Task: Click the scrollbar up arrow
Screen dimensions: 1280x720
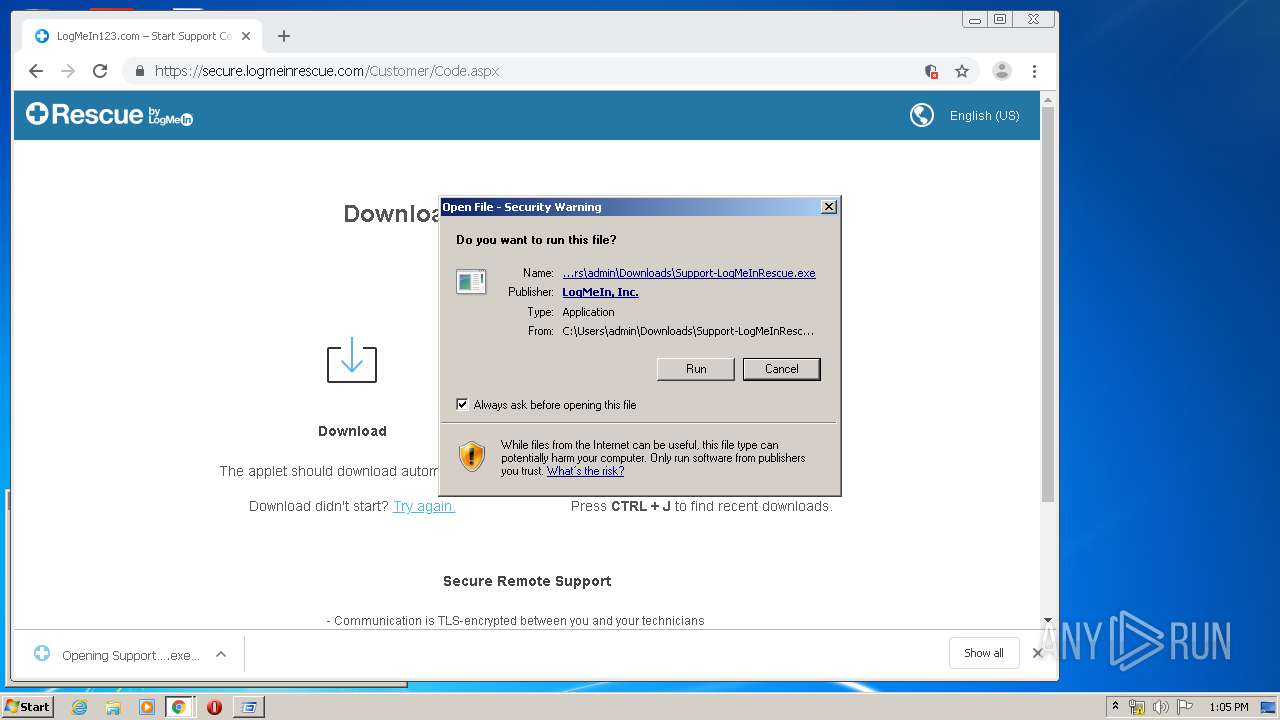Action: [1048, 100]
